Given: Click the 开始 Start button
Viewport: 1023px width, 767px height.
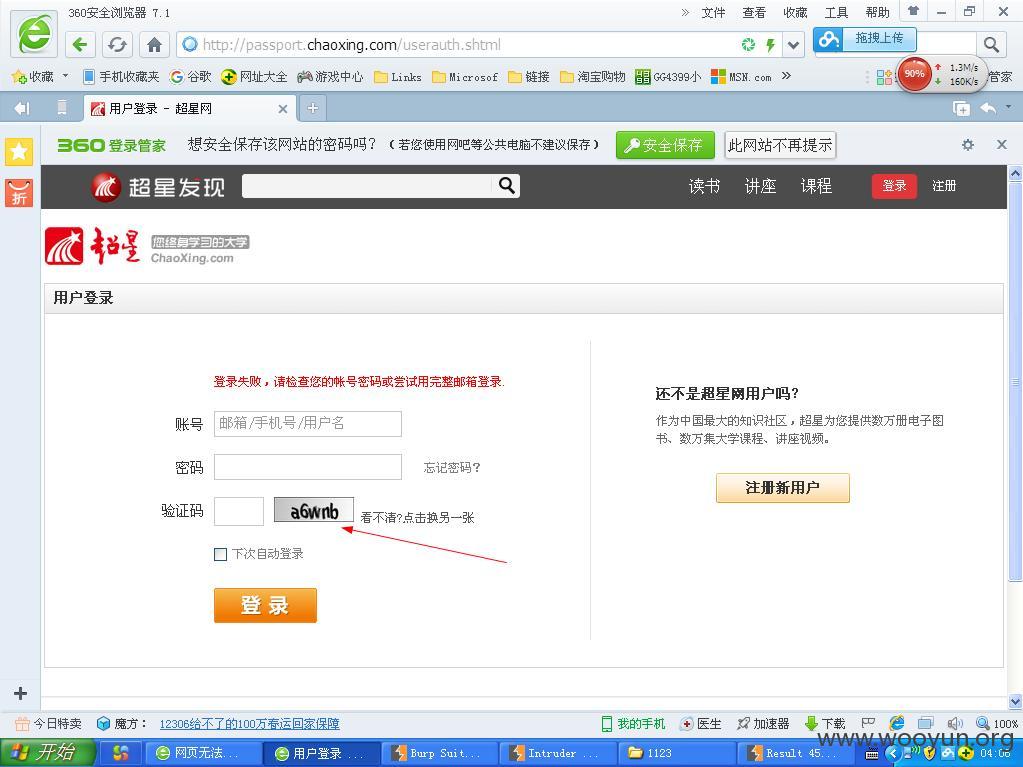Looking at the screenshot, I should (48, 753).
